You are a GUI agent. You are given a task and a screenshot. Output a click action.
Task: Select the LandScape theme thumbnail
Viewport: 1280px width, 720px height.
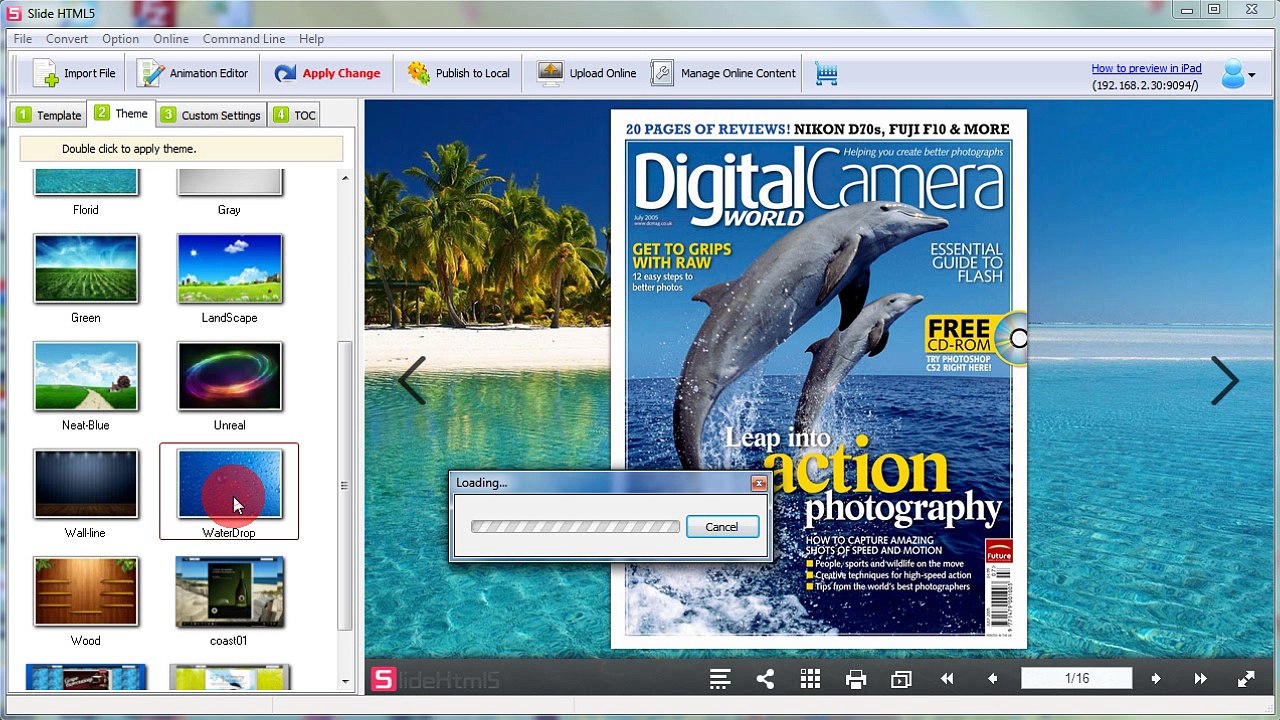click(230, 268)
